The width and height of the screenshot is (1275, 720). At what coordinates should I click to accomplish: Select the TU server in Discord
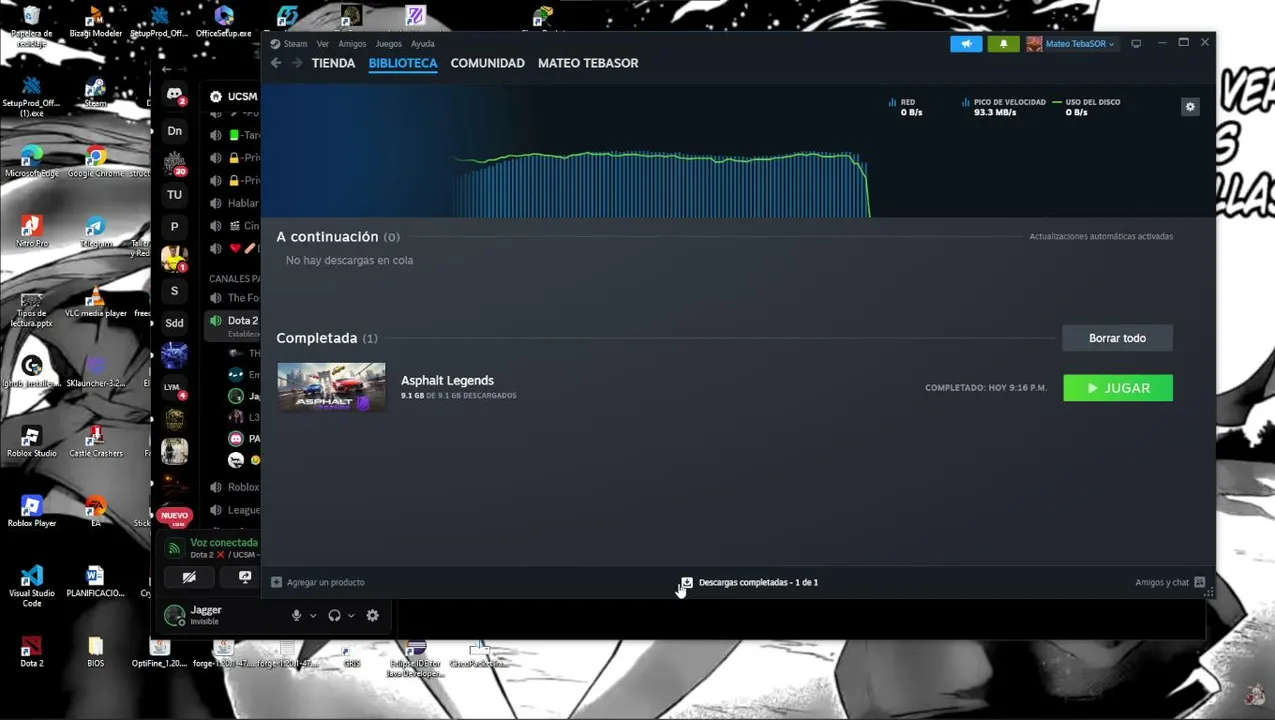174,195
